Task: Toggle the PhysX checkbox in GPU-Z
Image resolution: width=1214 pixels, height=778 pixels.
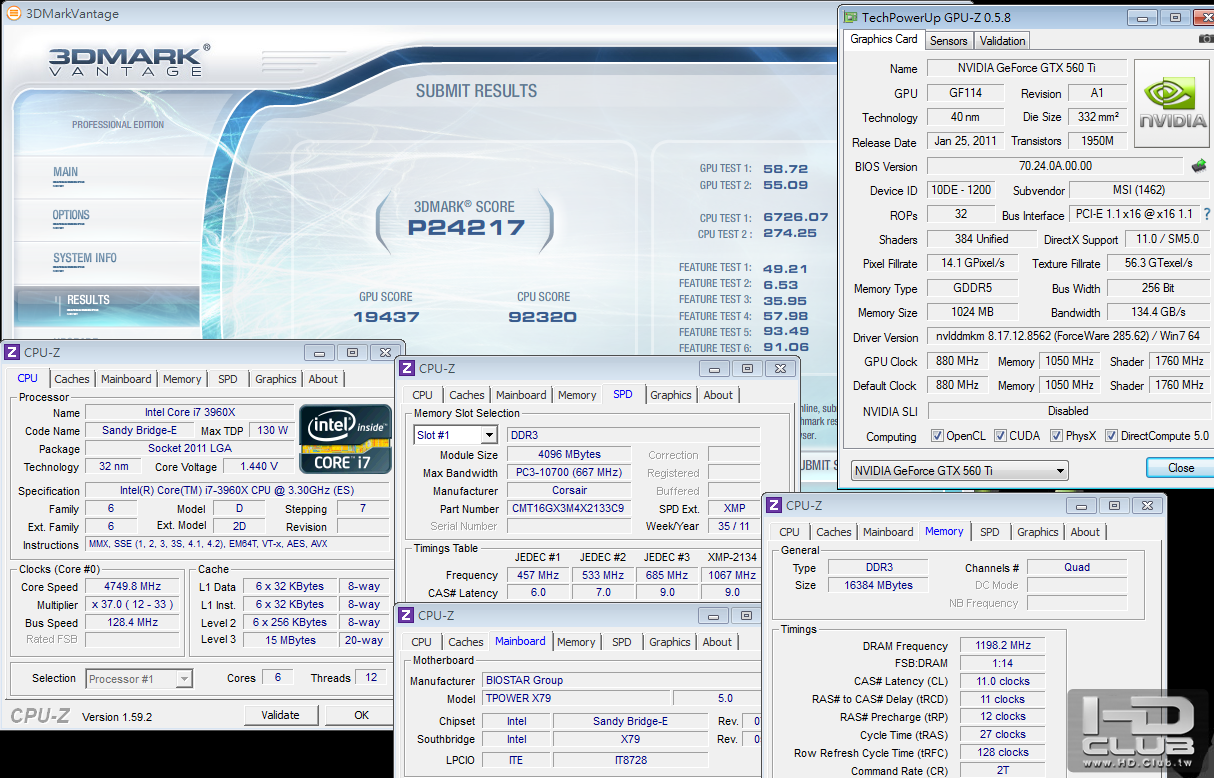Action: point(1056,436)
